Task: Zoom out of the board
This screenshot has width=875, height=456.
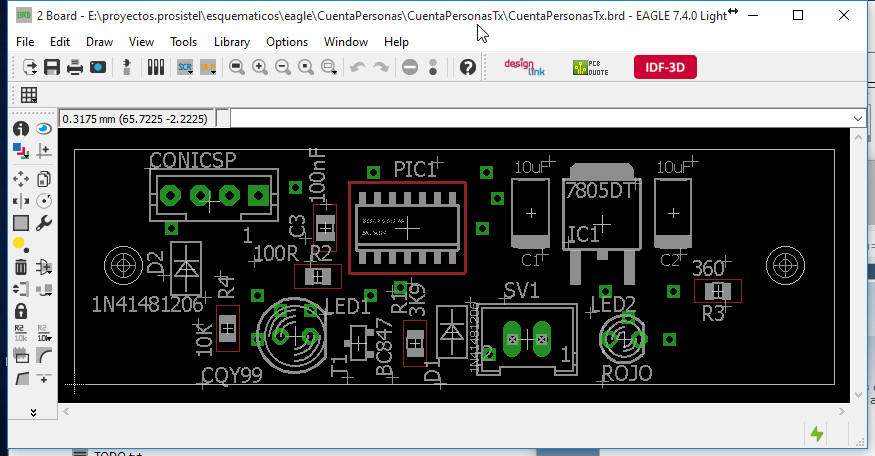Action: pos(283,68)
